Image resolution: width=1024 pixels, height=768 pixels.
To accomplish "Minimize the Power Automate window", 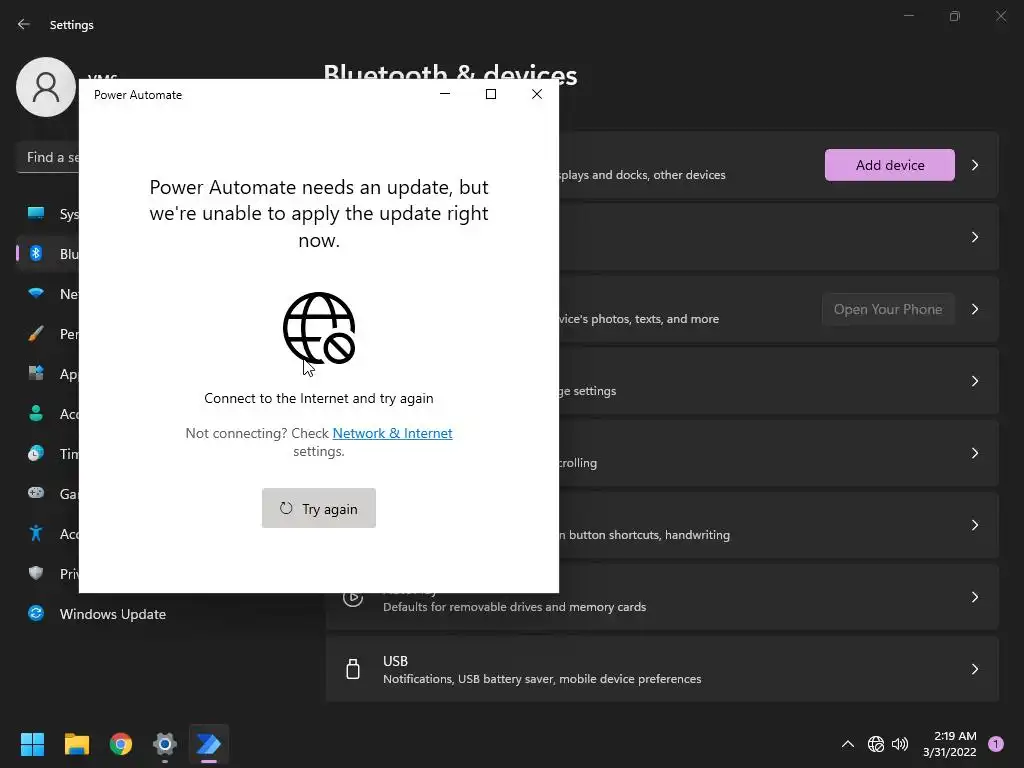I will (x=445, y=94).
